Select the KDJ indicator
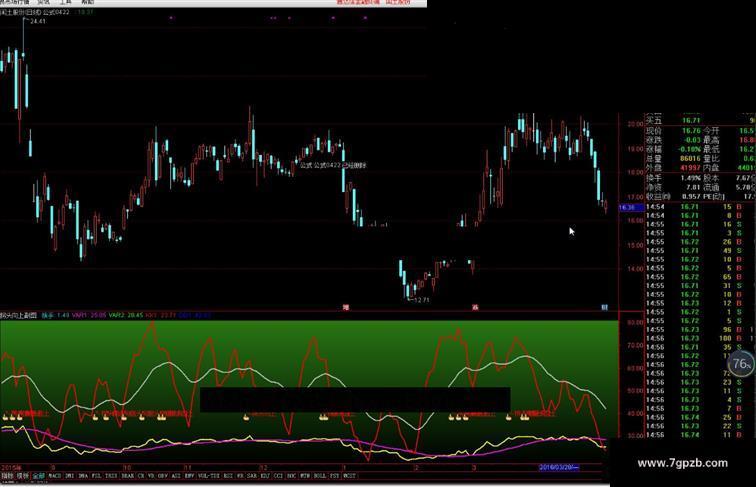Screen dimensions: 756x487 click(265, 476)
